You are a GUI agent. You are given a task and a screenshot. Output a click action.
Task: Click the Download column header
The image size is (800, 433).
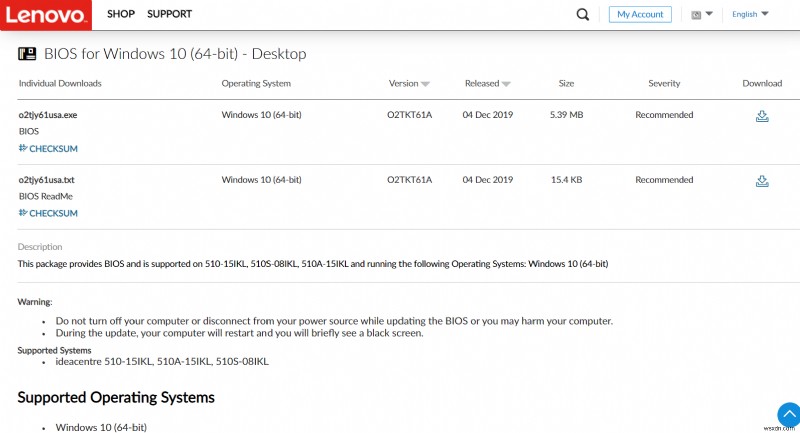coord(762,83)
